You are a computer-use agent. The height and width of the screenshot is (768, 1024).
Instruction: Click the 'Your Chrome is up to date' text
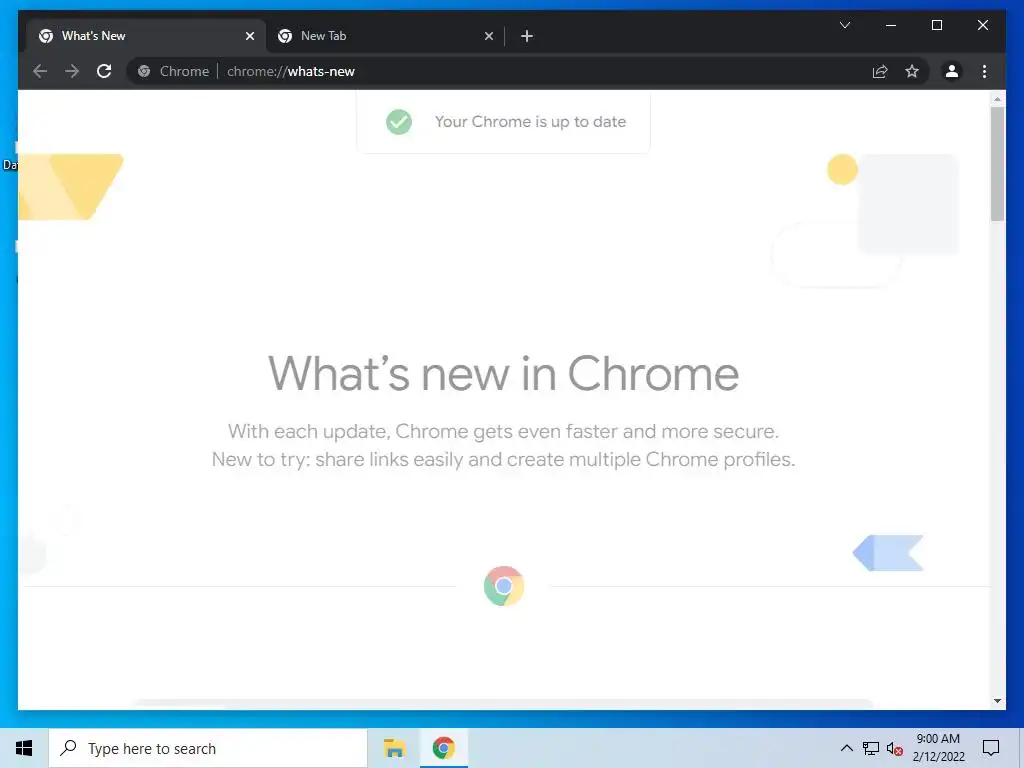point(530,121)
